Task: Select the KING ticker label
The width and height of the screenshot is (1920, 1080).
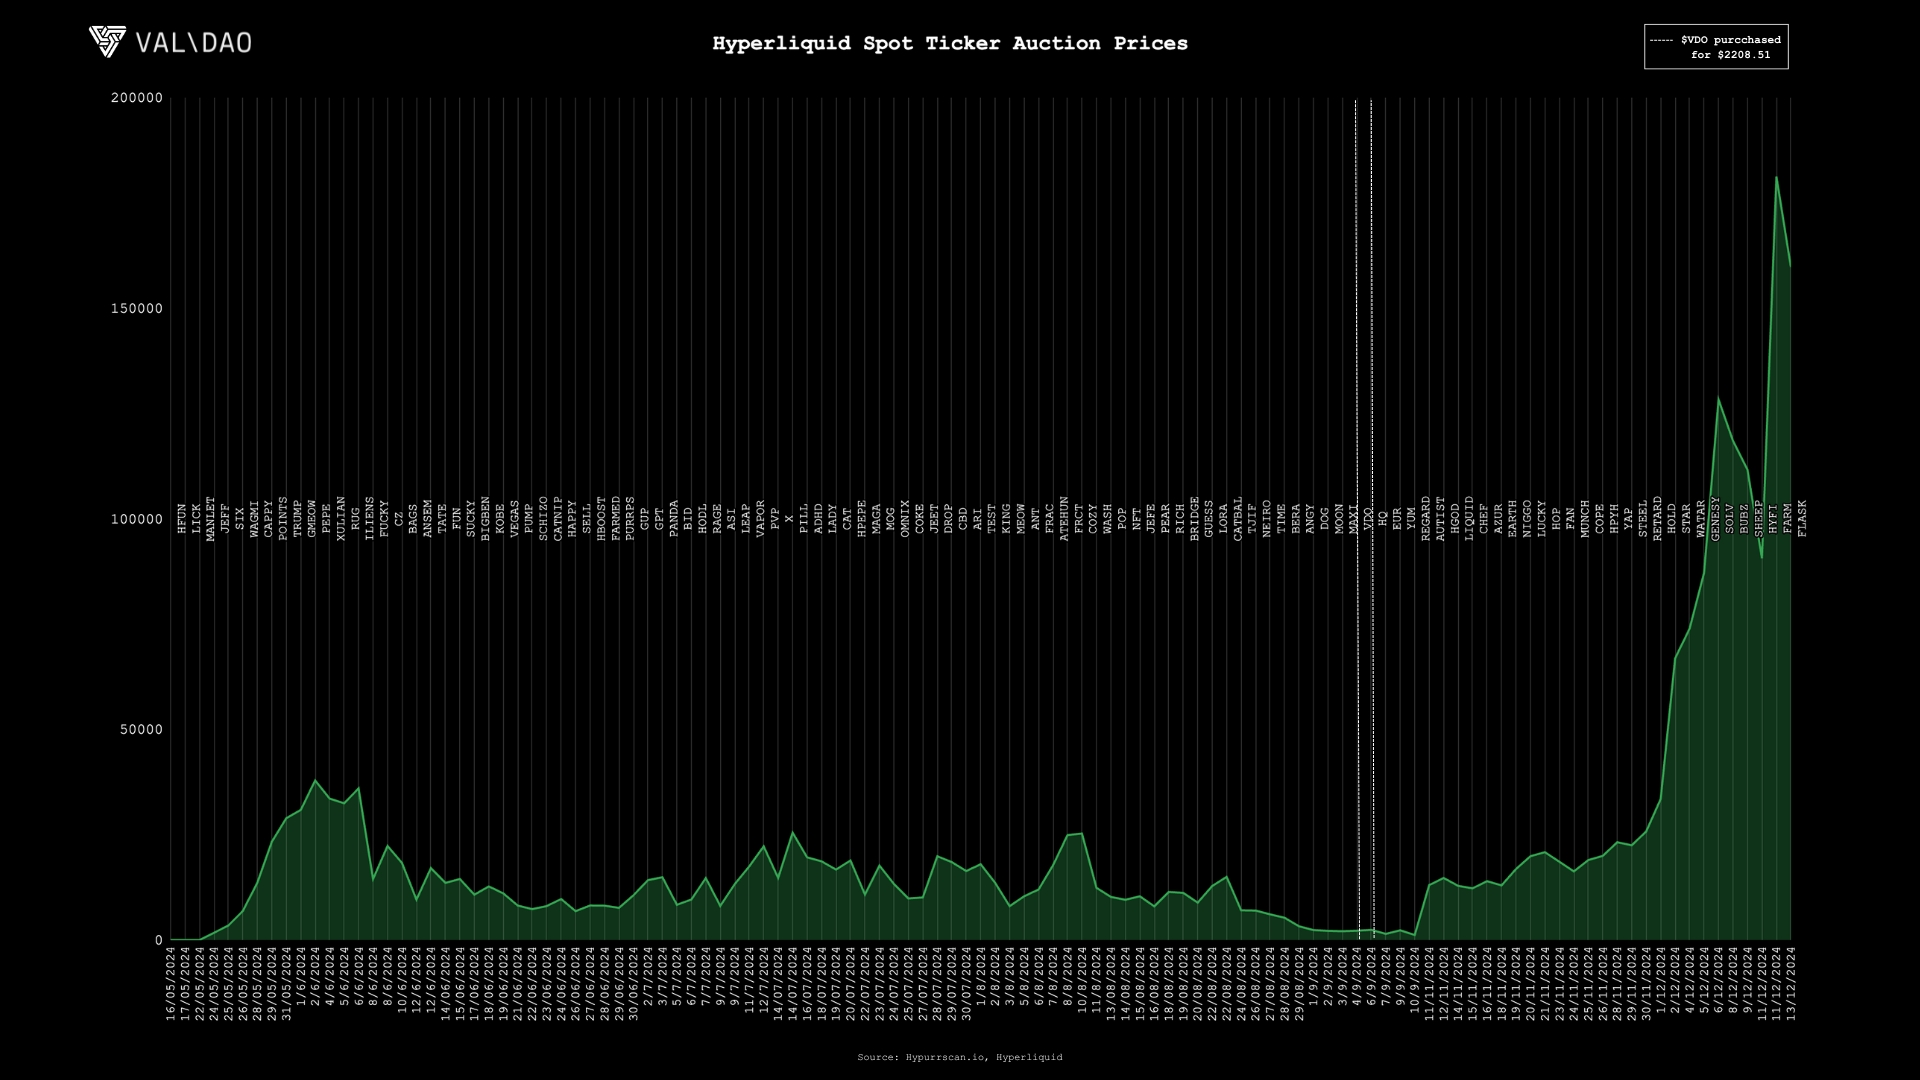Action: coord(1007,519)
